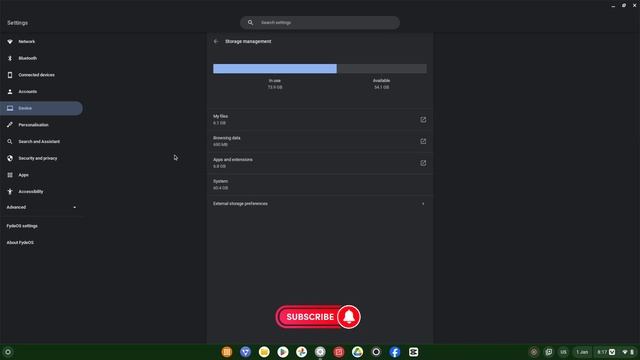Open the yellow Files app on shelf
The width and height of the screenshot is (640, 360).
point(264,352)
